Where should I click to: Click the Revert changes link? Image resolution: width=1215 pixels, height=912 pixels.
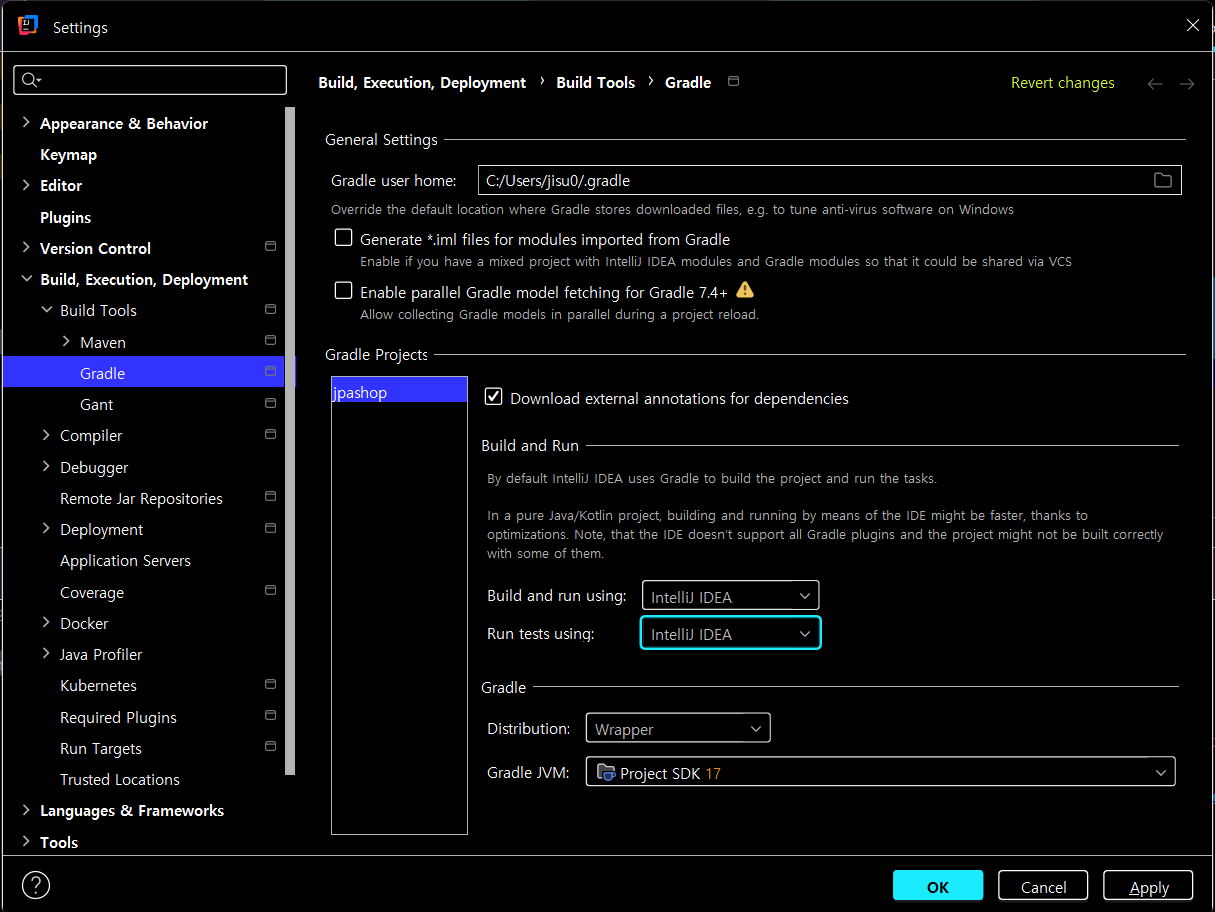(1062, 83)
